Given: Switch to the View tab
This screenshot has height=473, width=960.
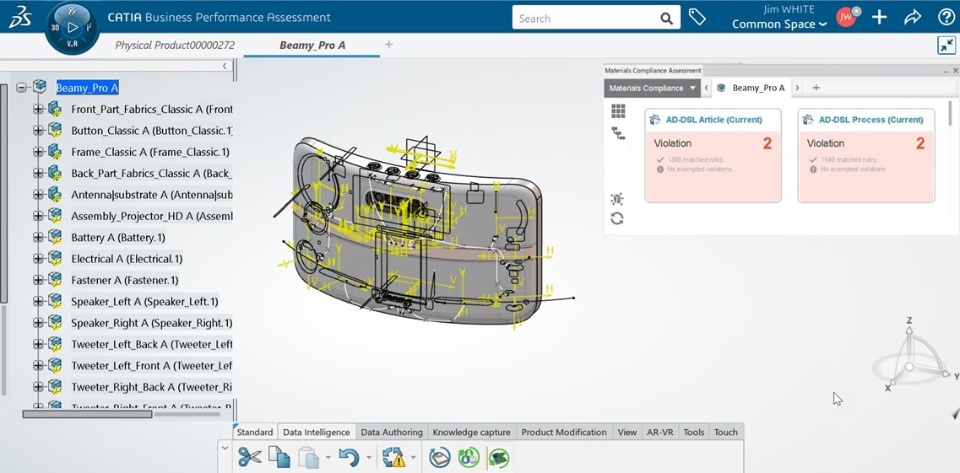Looking at the screenshot, I should pyautogui.click(x=627, y=432).
